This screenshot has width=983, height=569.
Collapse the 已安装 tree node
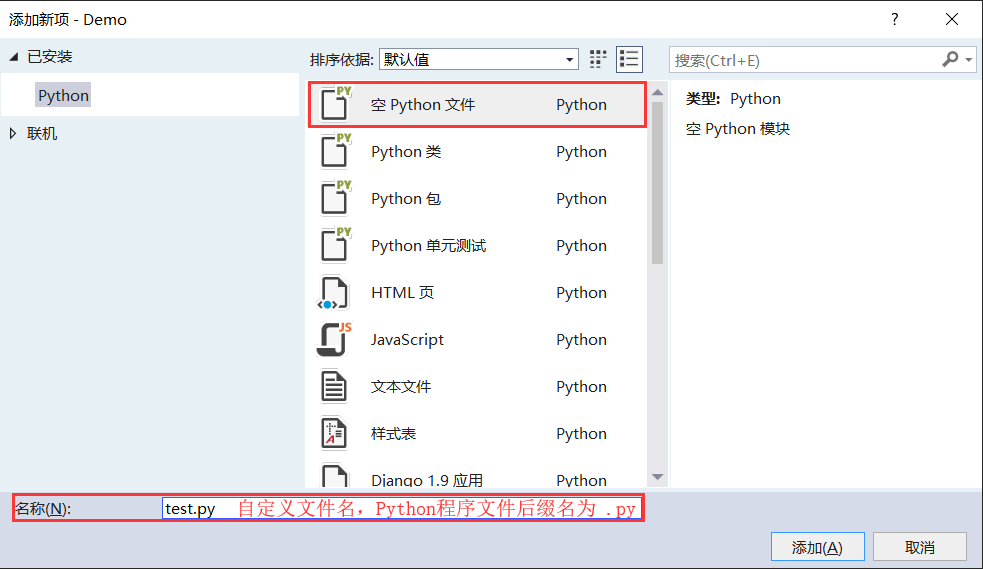click(14, 56)
